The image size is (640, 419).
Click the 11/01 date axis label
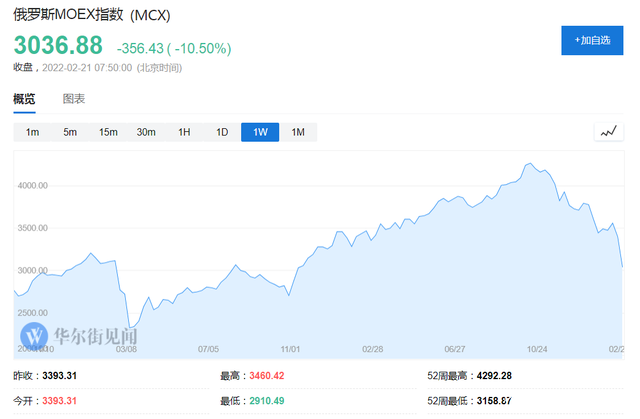(290, 349)
